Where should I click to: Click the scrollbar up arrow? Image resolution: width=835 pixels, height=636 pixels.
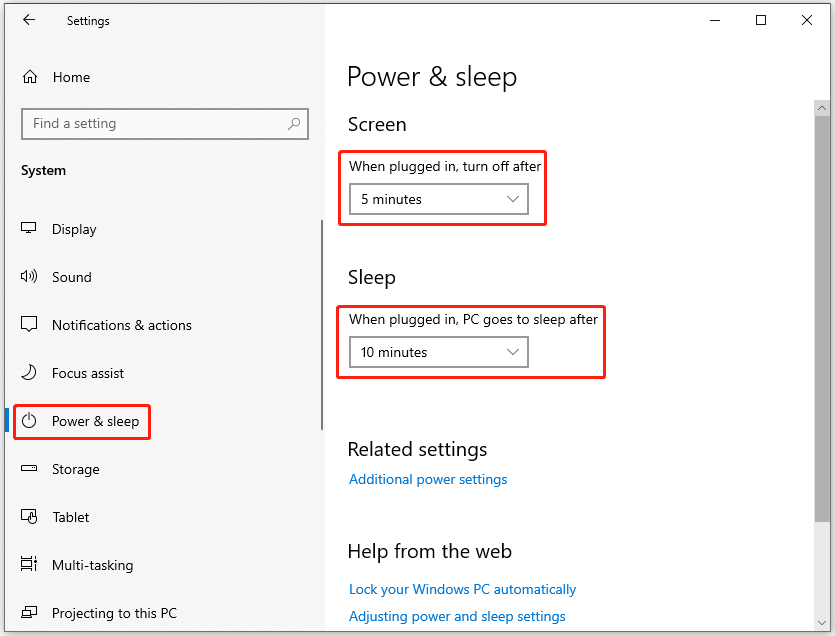pyautogui.click(x=822, y=107)
